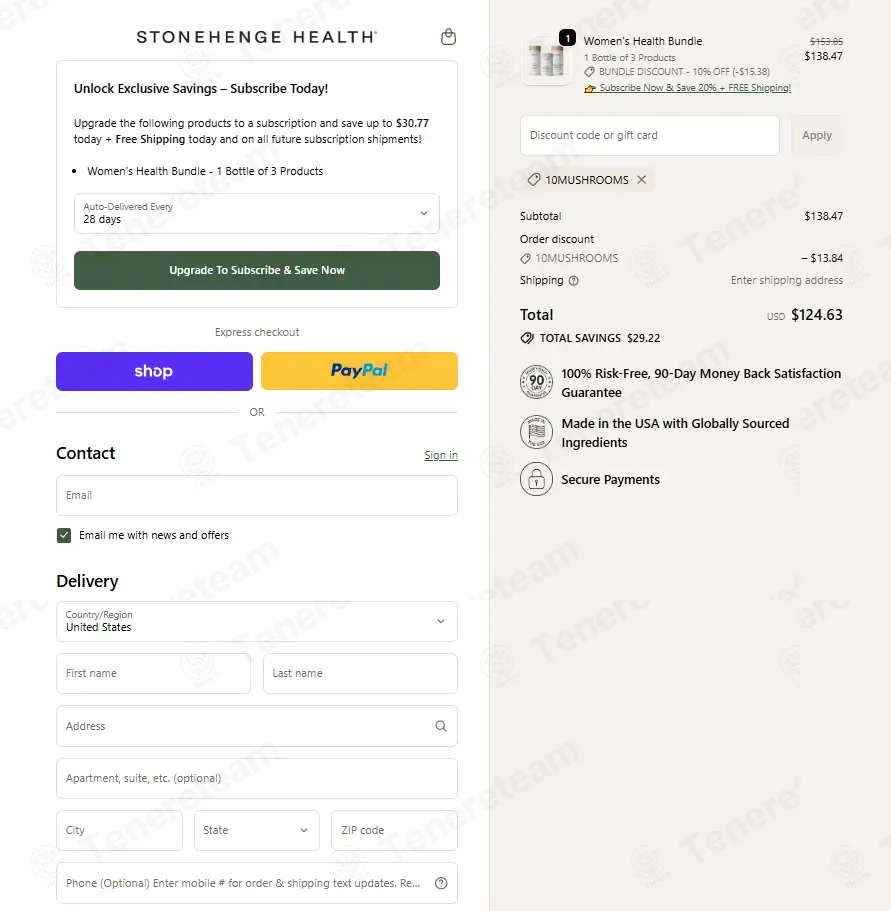Open the shopping bag cart icon
Image resolution: width=891 pixels, height=911 pixels.
(448, 37)
